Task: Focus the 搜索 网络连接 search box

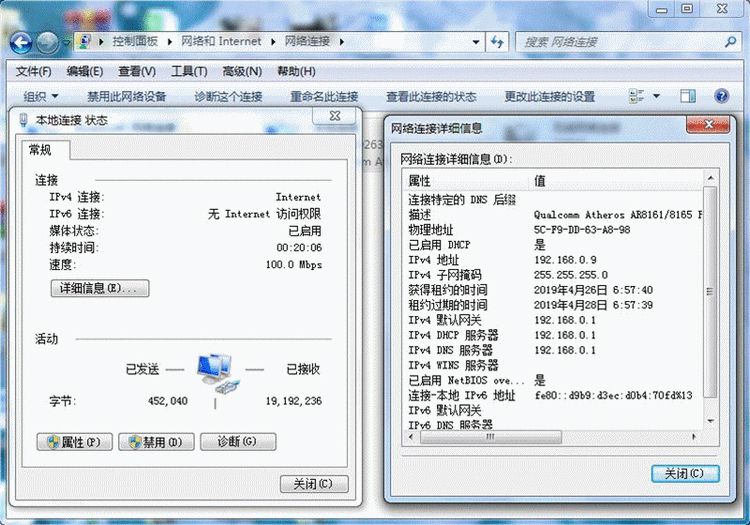Action: pos(619,42)
